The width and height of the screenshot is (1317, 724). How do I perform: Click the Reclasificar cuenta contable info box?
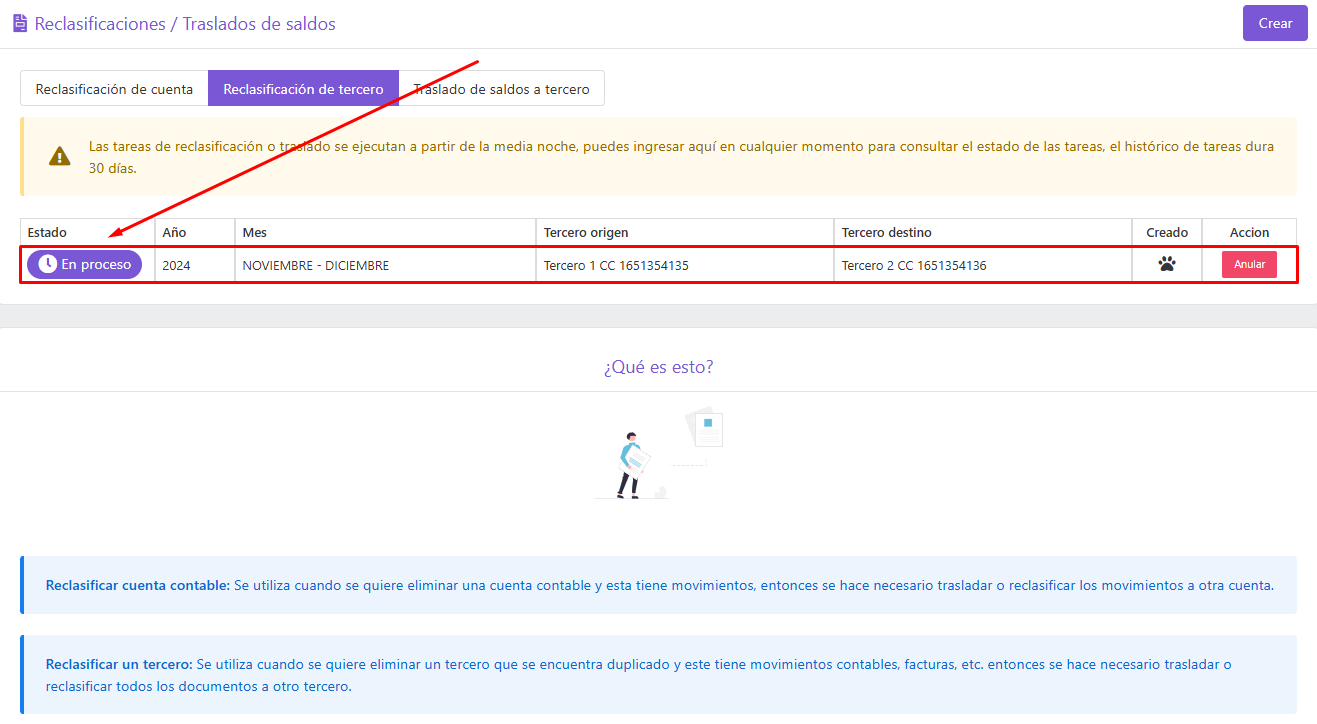click(658, 585)
